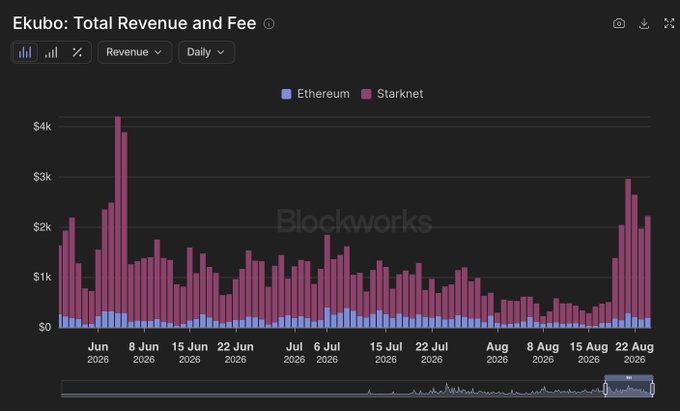The height and width of the screenshot is (411, 680).
Task: Click the Ekubo: Total Revenue and Fee title
Action: (134, 23)
